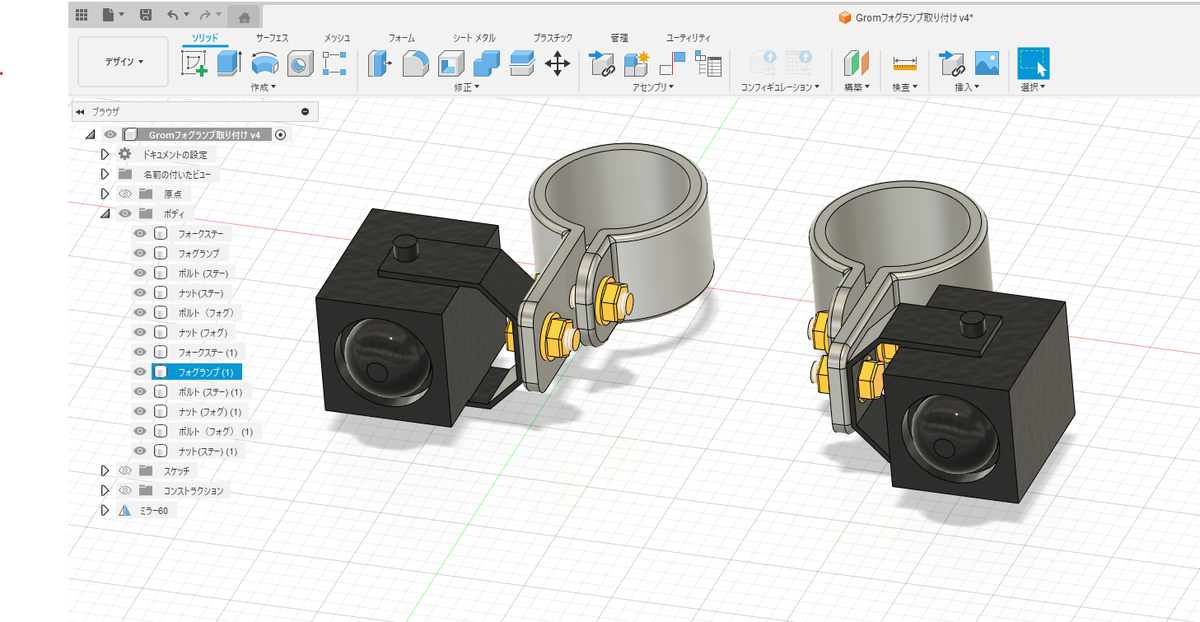
Task: Select the Hole tool
Action: pyautogui.click(x=300, y=64)
